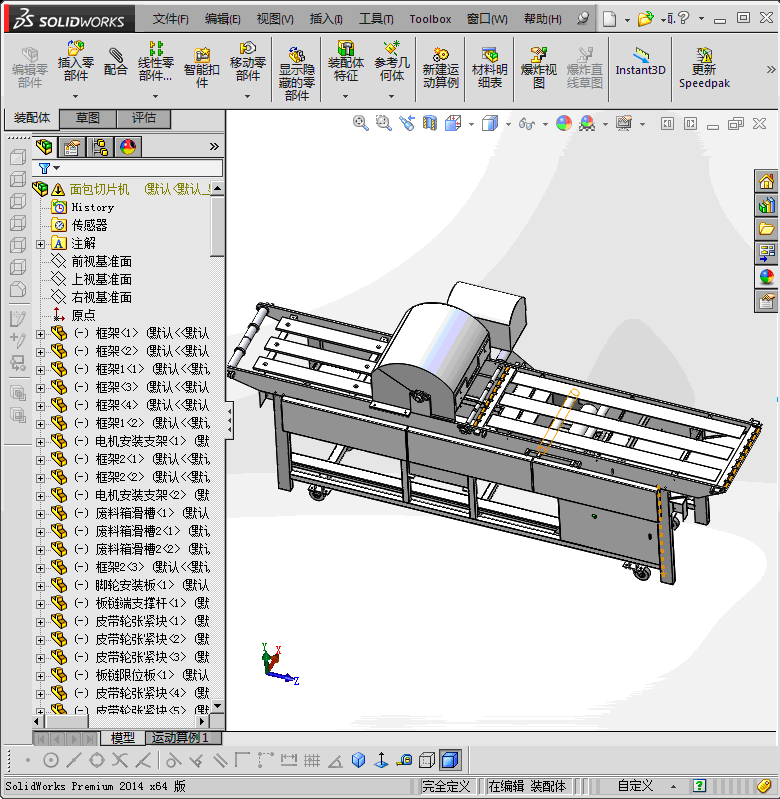Screen dimensions: 780x799
Task: Expand the 脚轮安装板<1> component node
Action: [x=40, y=585]
